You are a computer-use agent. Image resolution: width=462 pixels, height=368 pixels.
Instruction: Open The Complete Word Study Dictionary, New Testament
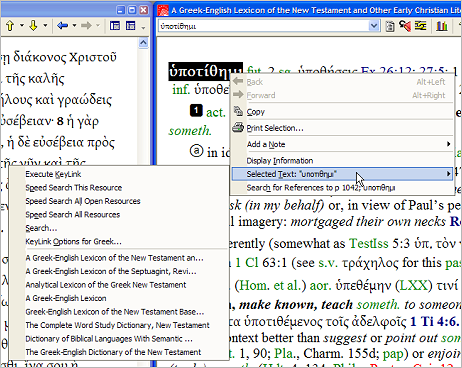point(119,325)
